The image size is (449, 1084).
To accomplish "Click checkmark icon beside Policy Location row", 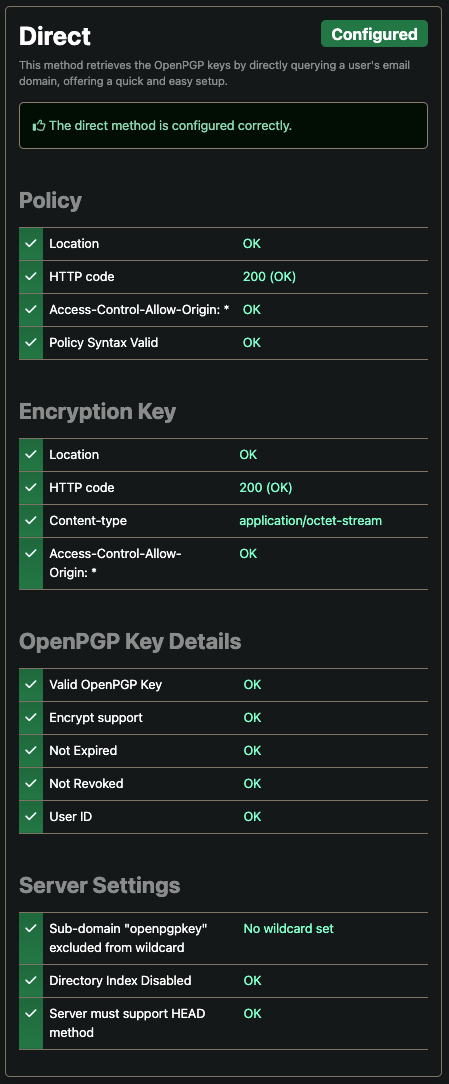I will pos(30,243).
